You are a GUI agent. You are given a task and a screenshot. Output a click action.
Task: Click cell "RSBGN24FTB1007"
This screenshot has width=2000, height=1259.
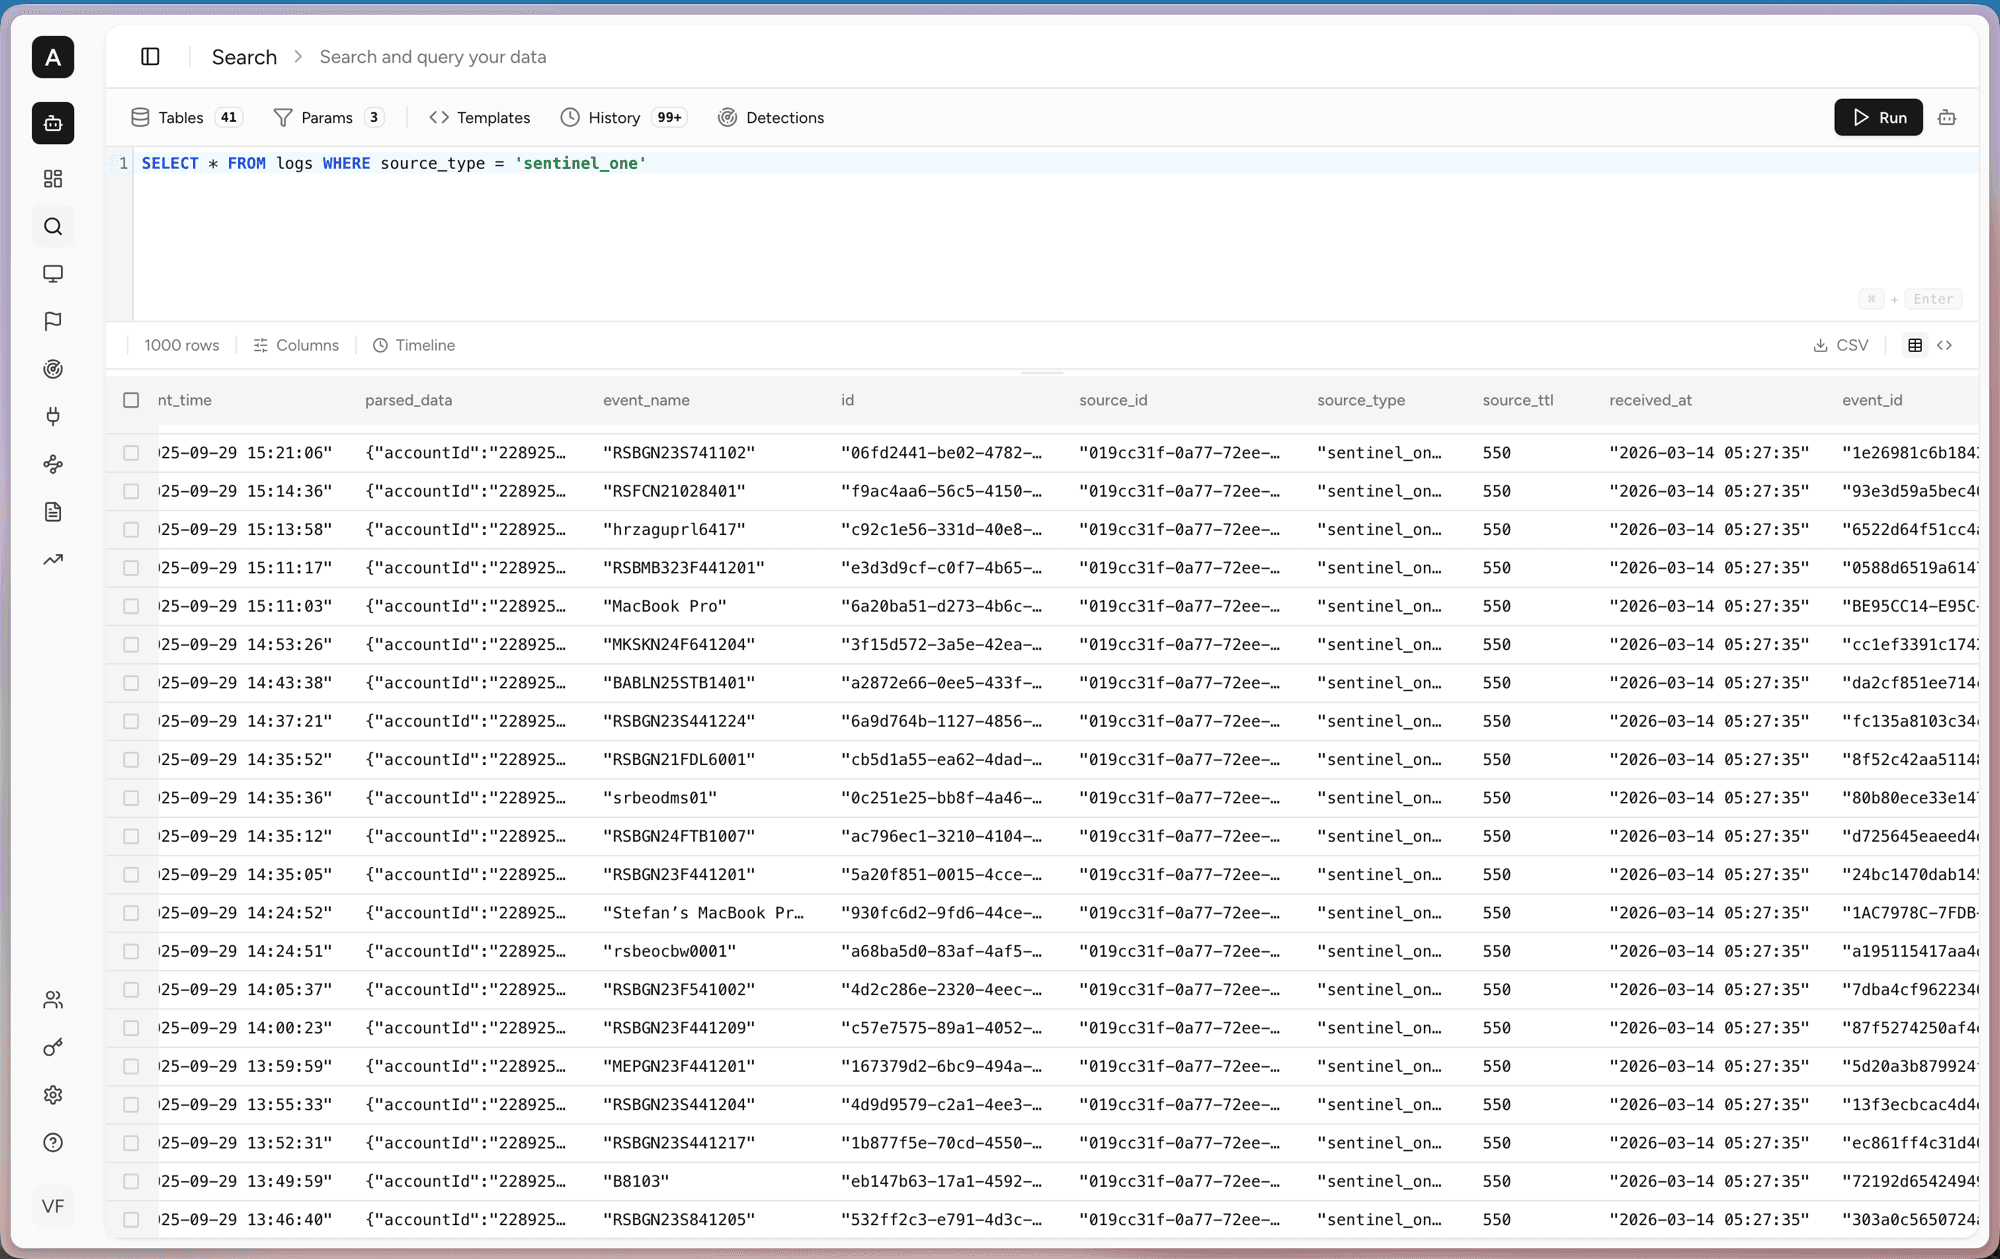tap(679, 836)
